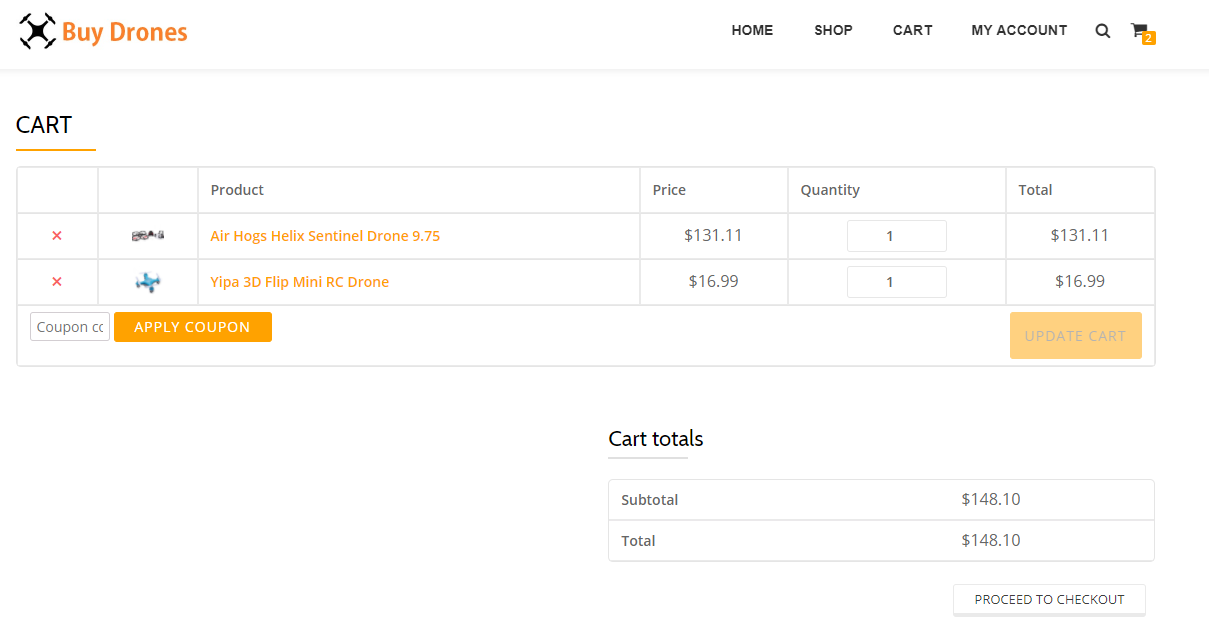The image size is (1209, 632).
Task: Proceed to checkout
Action: (x=1049, y=599)
